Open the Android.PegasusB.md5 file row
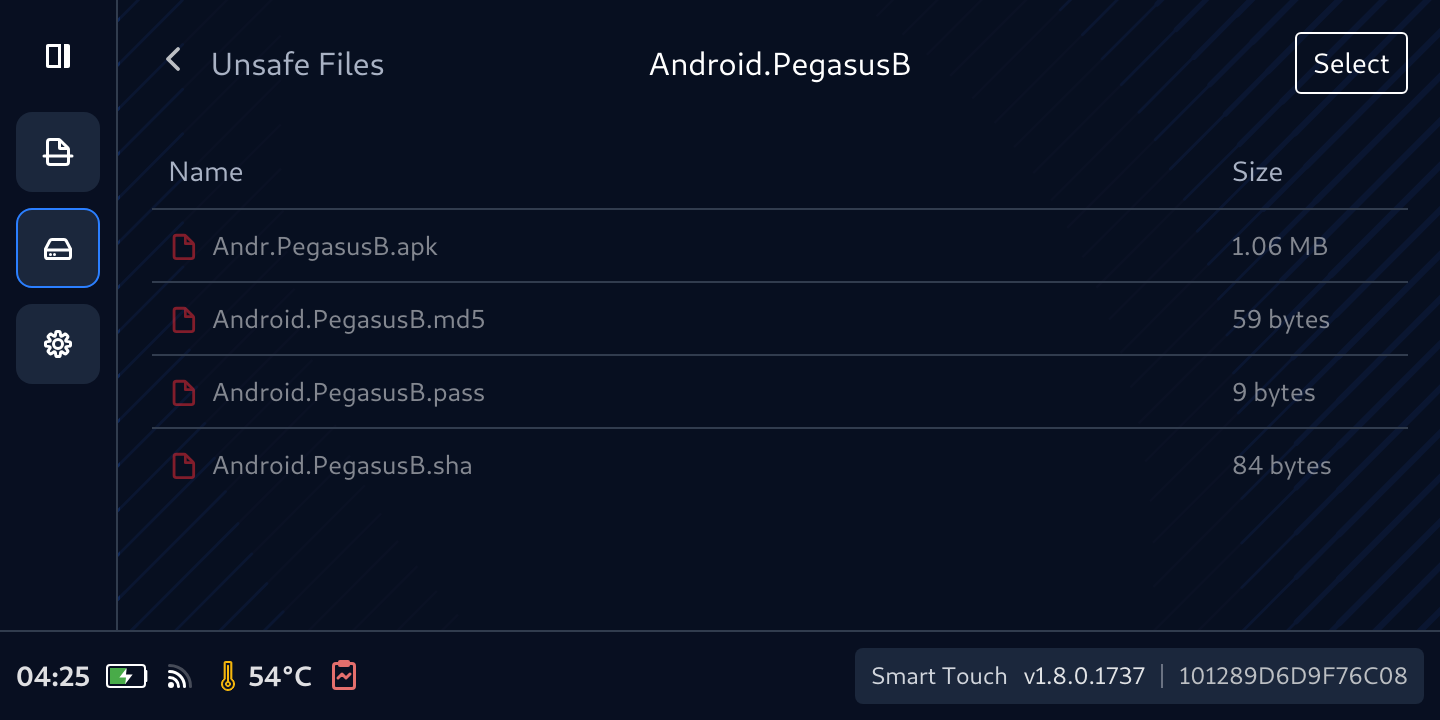1440x720 pixels. [x=349, y=320]
